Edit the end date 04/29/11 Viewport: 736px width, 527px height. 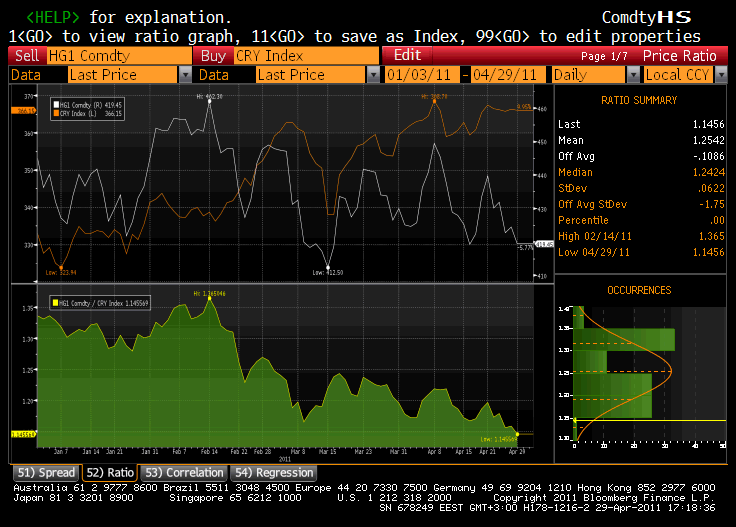[x=508, y=75]
